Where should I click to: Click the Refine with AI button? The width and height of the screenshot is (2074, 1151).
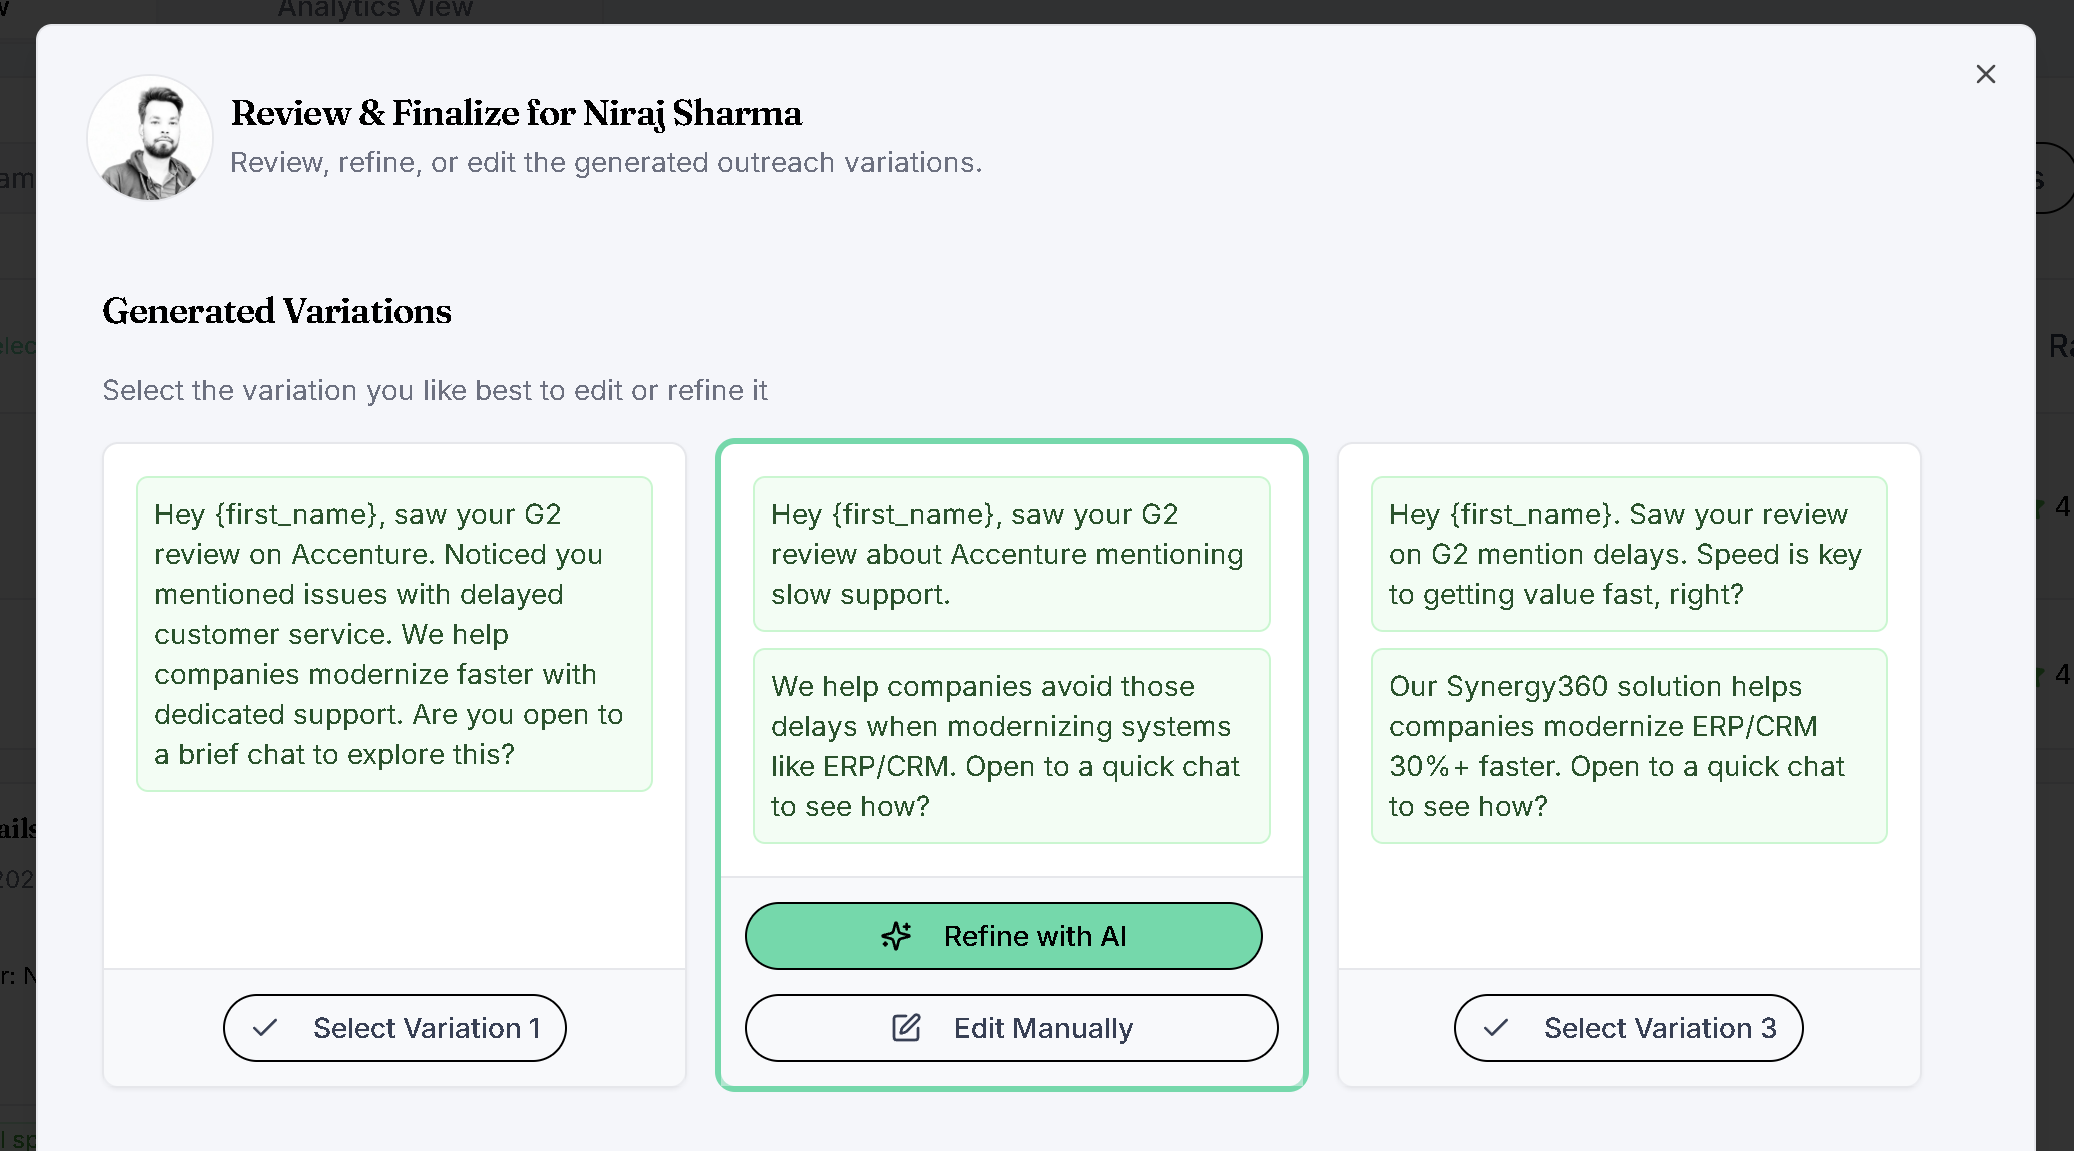(1003, 936)
